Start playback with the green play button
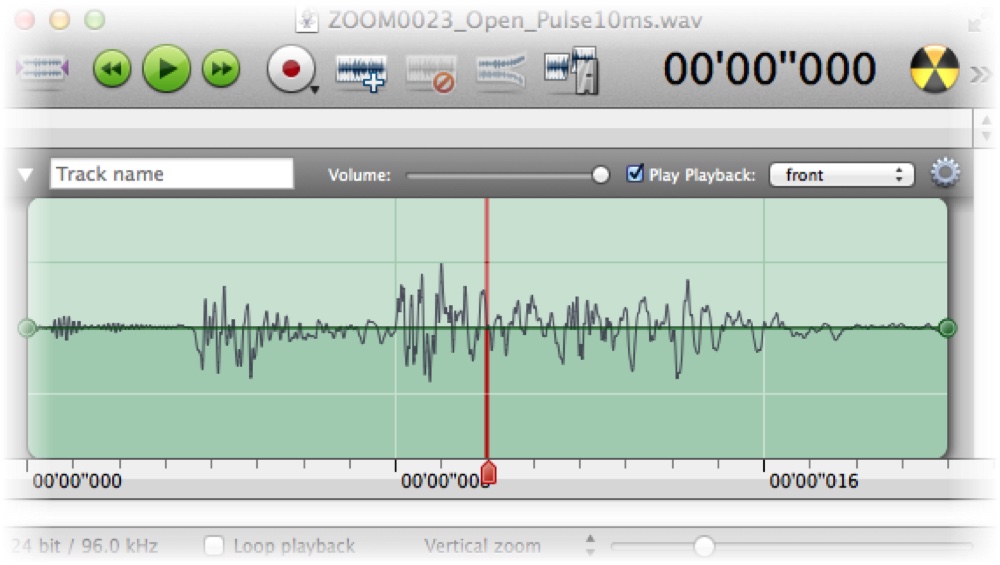The width and height of the screenshot is (1000, 565). 166,68
